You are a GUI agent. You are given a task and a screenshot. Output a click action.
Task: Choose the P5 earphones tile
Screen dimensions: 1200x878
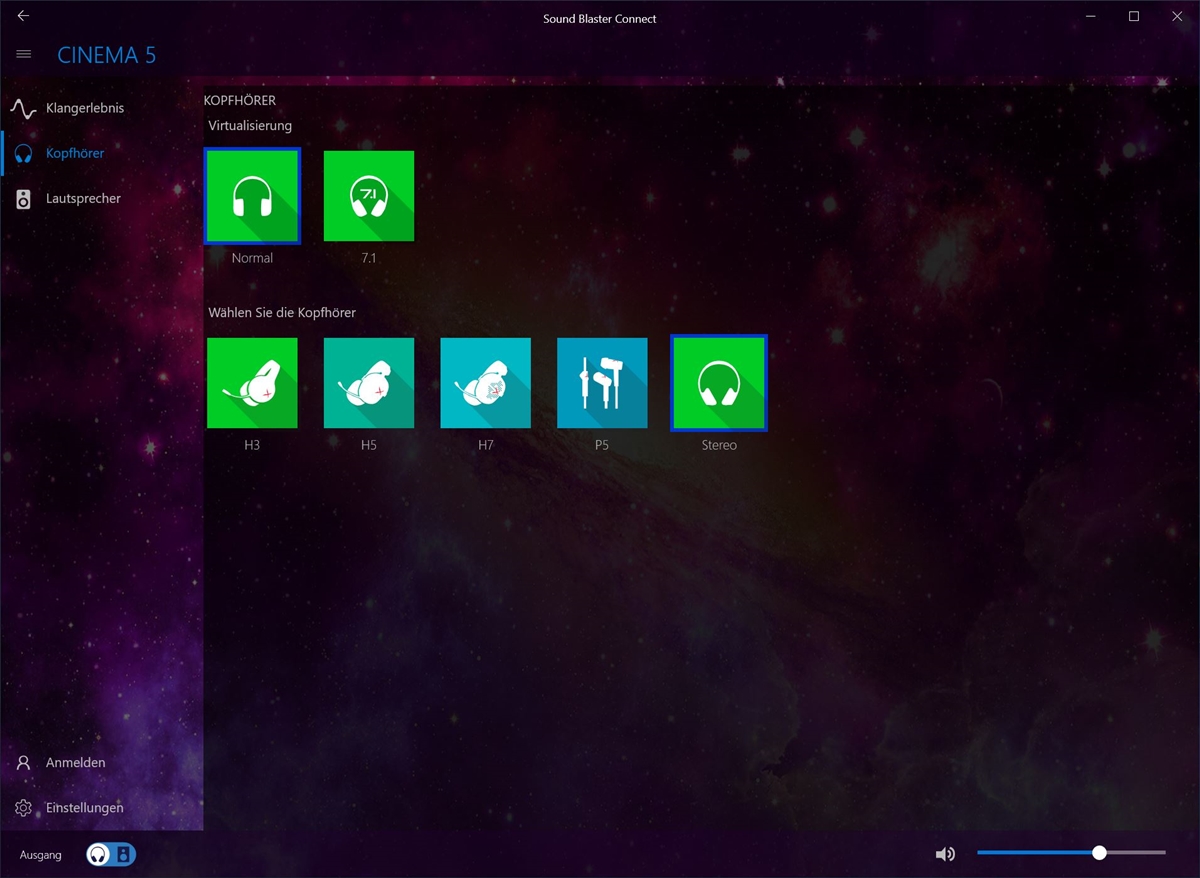pos(602,383)
